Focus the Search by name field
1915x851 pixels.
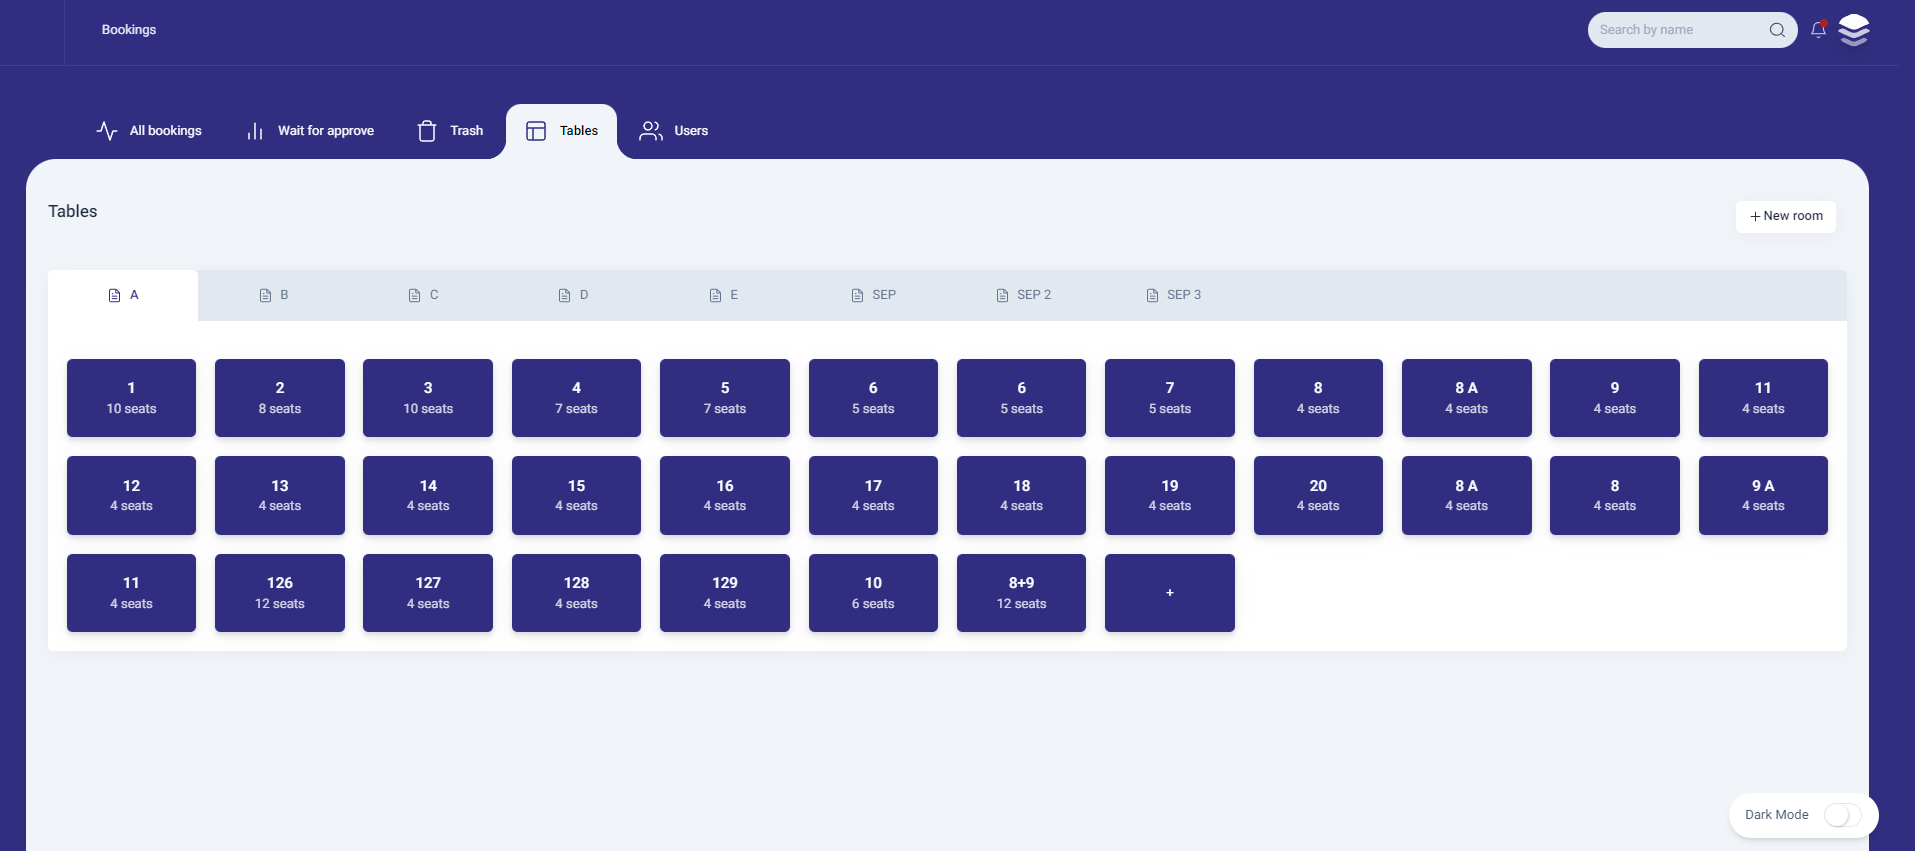[x=1675, y=30]
